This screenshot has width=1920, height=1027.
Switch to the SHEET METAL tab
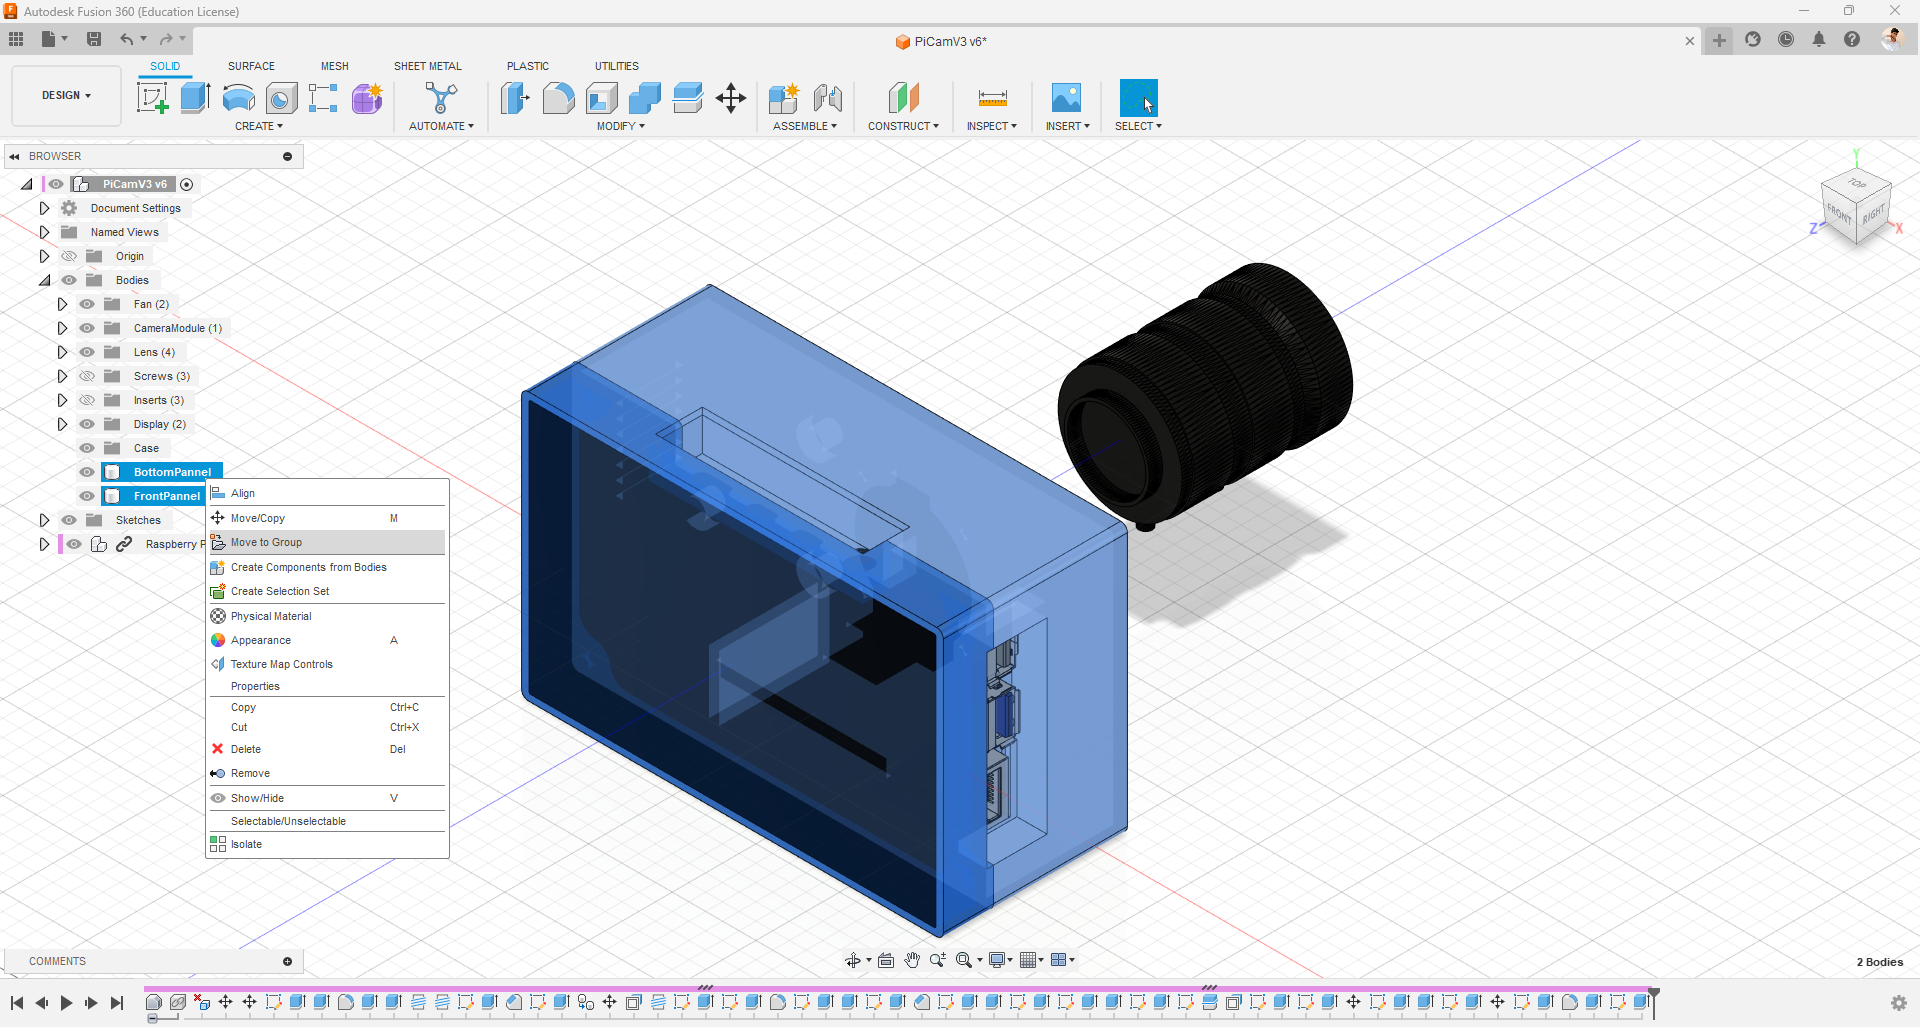(x=428, y=66)
